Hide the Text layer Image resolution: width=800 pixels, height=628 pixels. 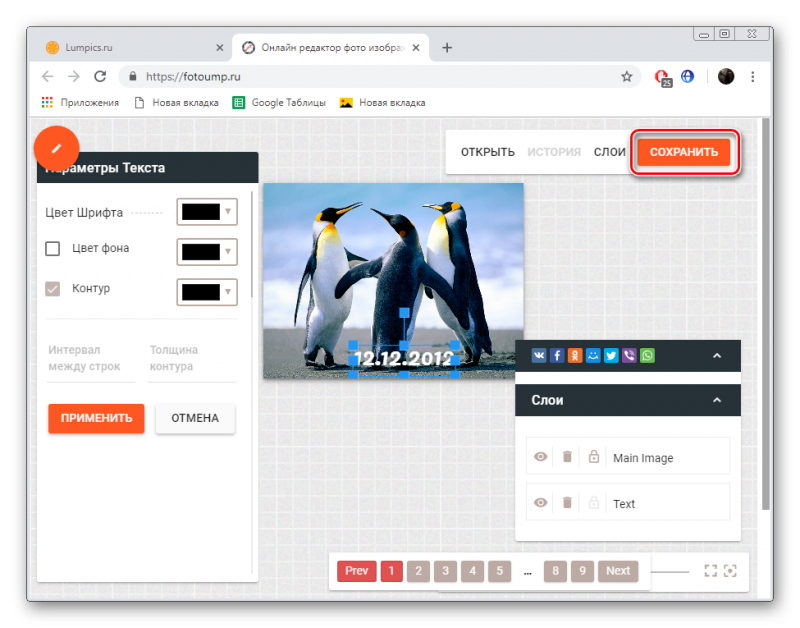[x=540, y=503]
